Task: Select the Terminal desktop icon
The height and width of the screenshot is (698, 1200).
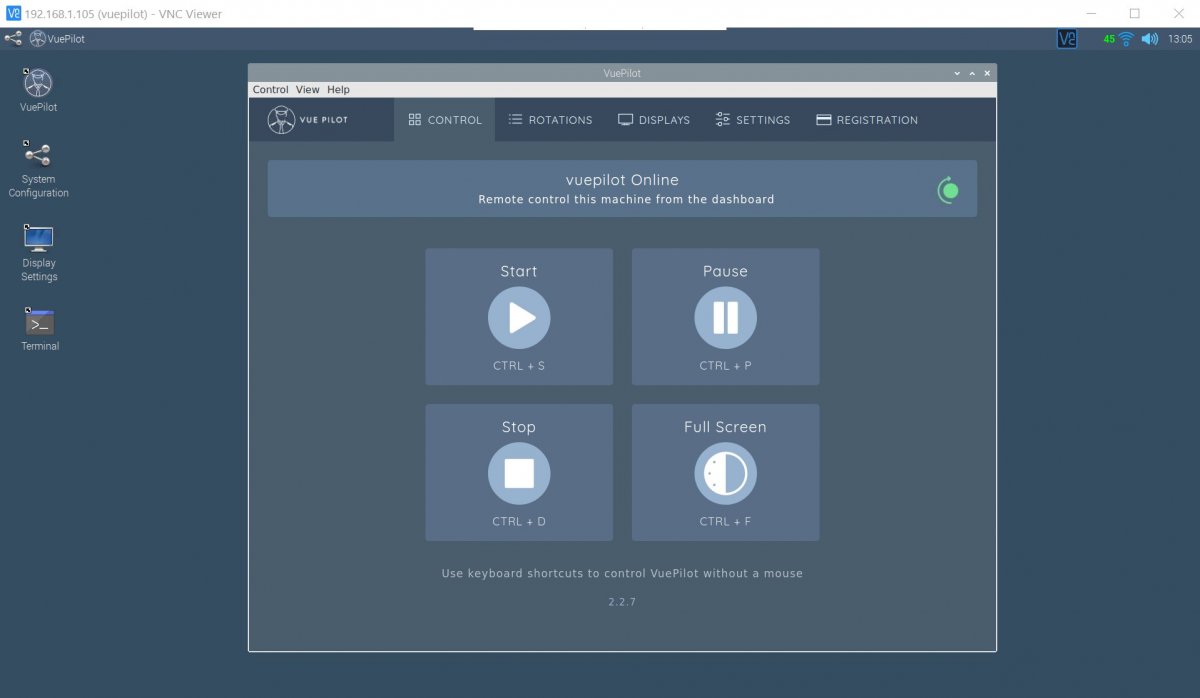Action: click(x=40, y=330)
